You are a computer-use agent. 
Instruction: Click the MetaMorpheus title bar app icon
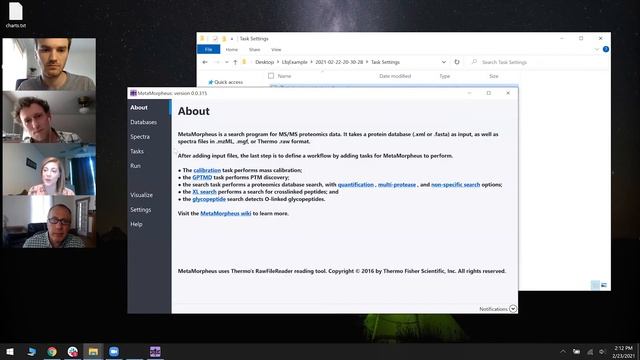(133, 93)
